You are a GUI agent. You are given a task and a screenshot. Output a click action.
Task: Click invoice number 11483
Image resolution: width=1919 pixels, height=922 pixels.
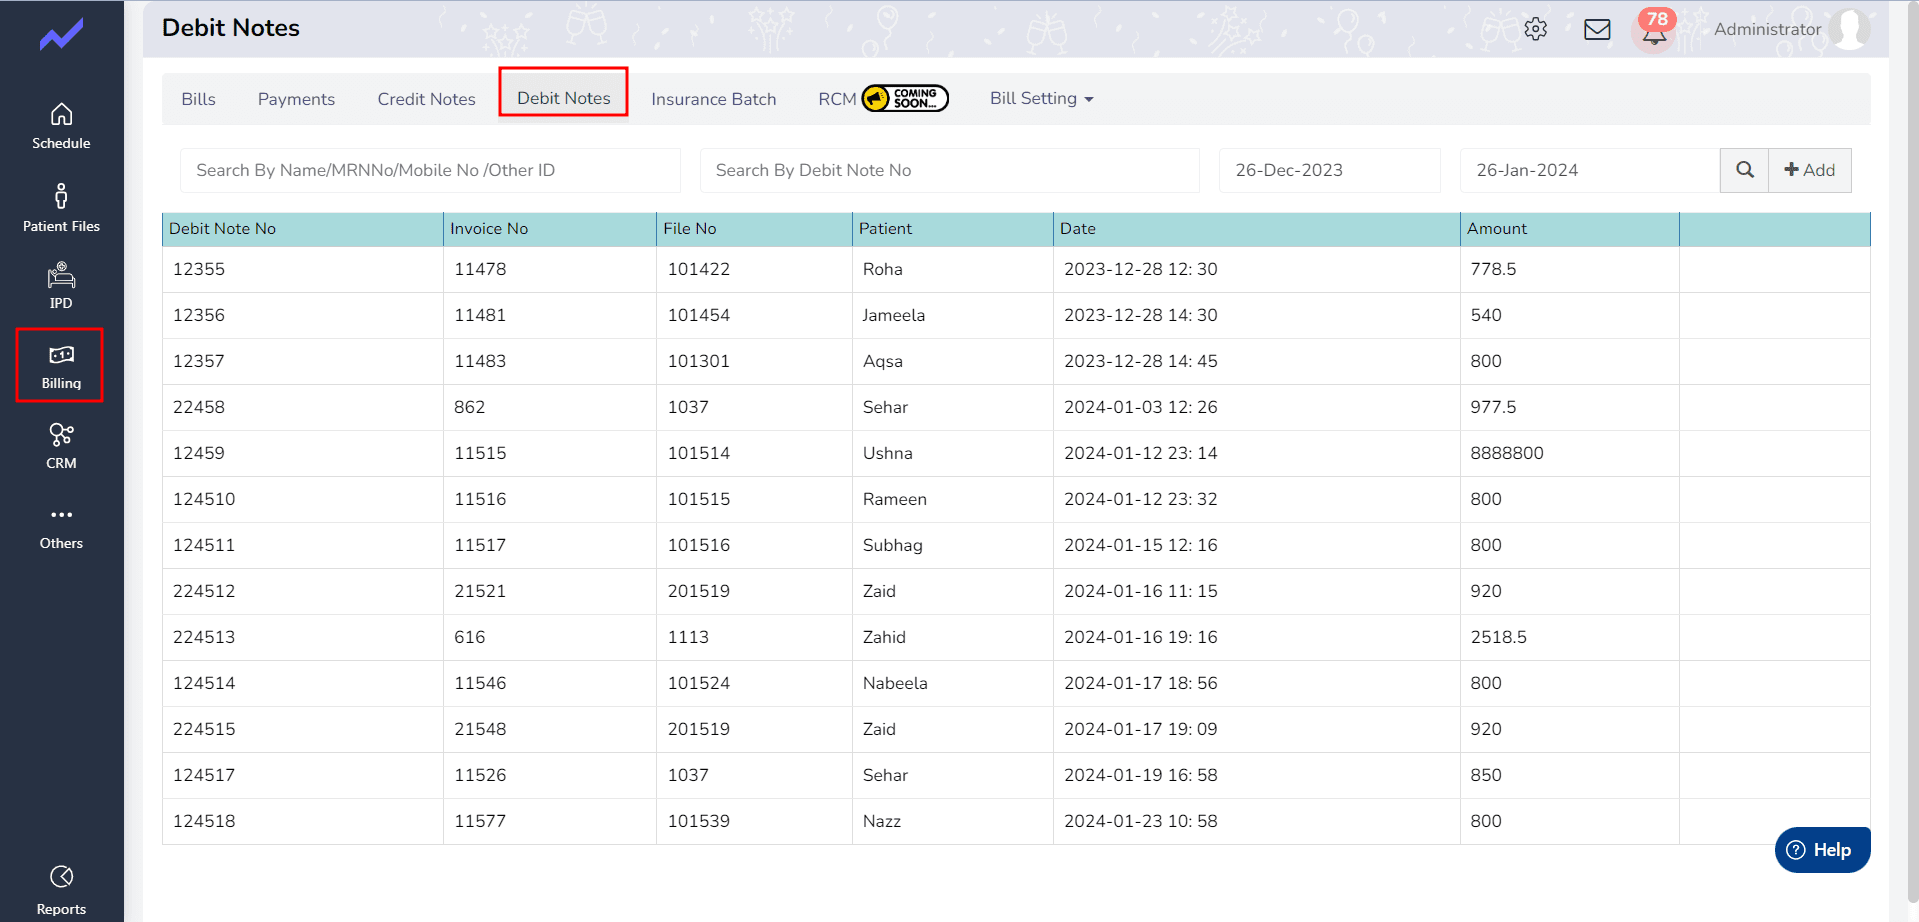coord(480,361)
